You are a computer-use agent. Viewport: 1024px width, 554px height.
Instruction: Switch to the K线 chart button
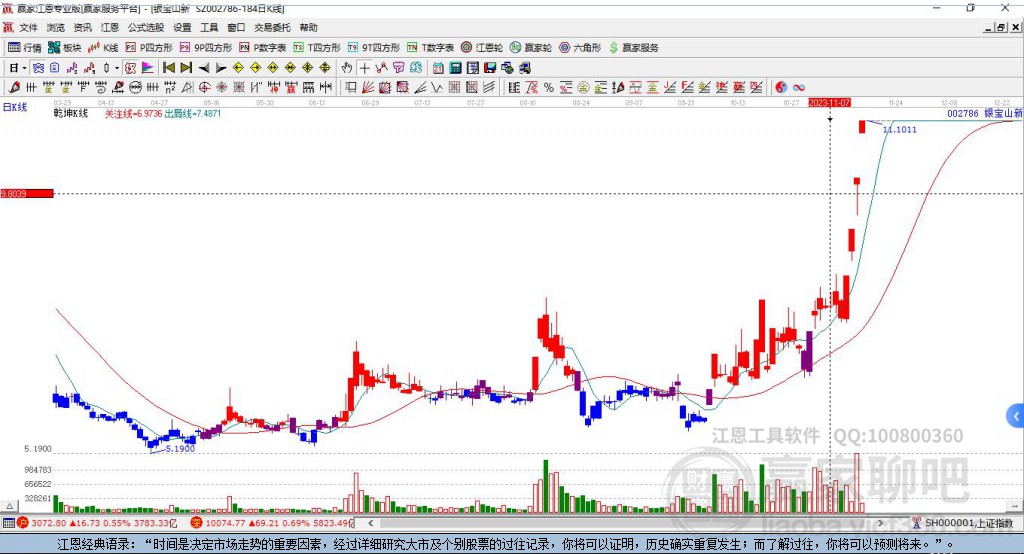tap(103, 48)
